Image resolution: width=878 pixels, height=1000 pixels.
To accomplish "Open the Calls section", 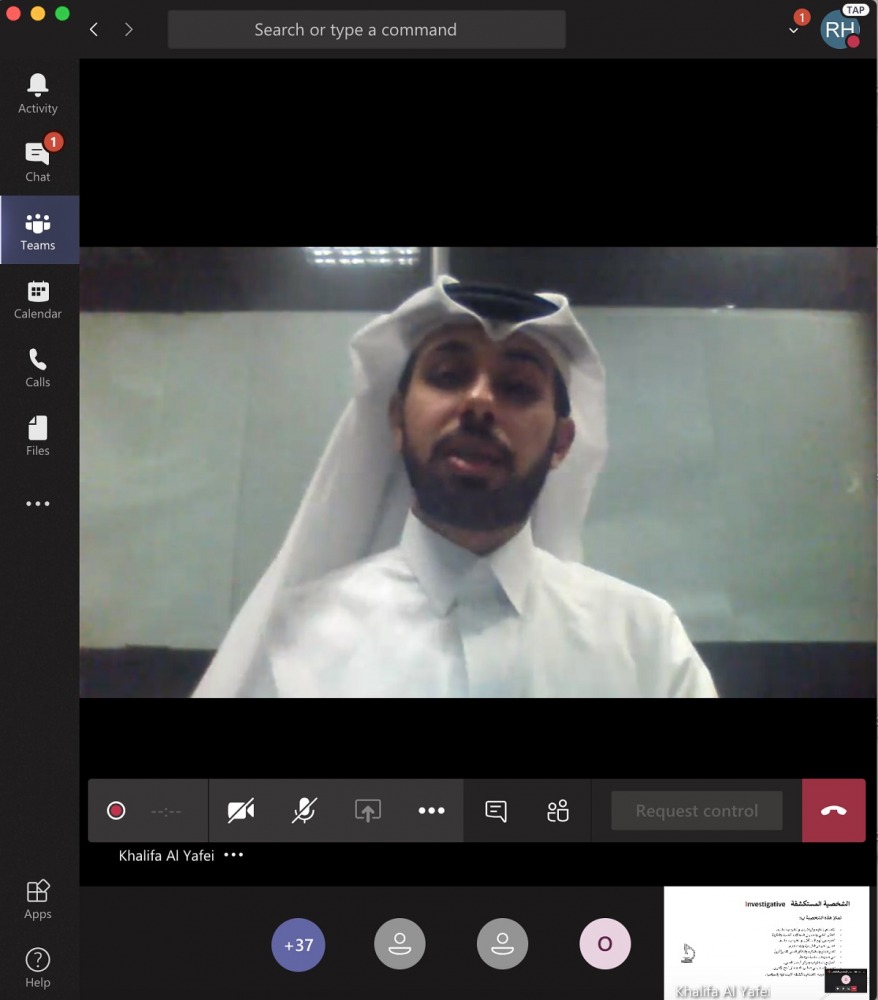I will point(38,367).
